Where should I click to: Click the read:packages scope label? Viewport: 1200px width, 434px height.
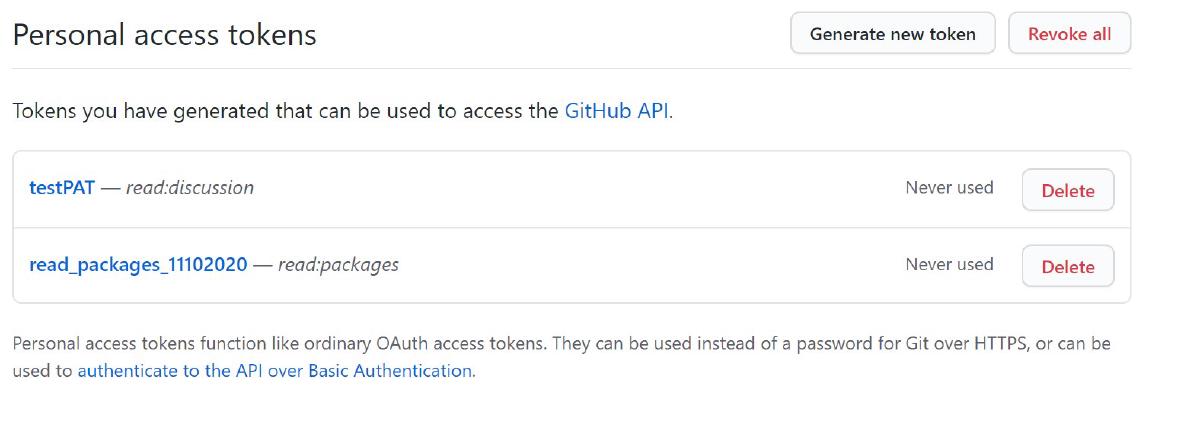pyautogui.click(x=338, y=265)
